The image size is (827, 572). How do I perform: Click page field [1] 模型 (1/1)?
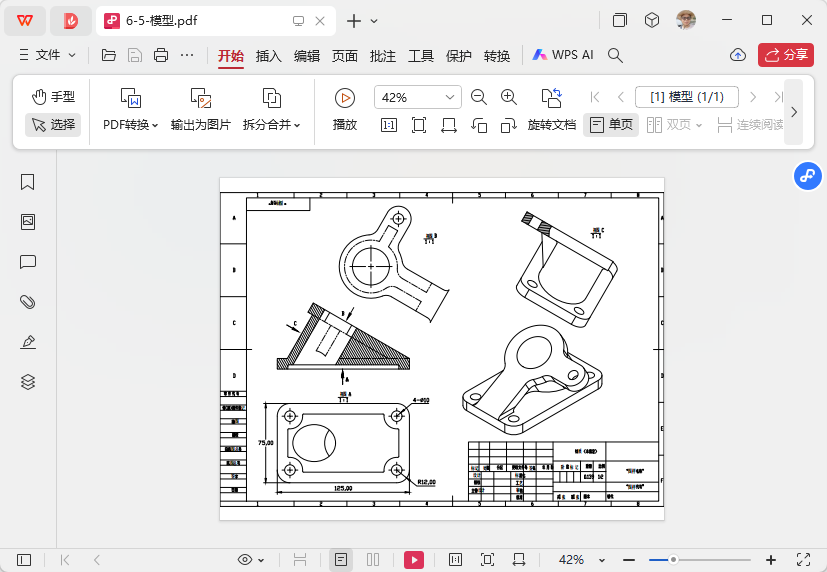(687, 97)
